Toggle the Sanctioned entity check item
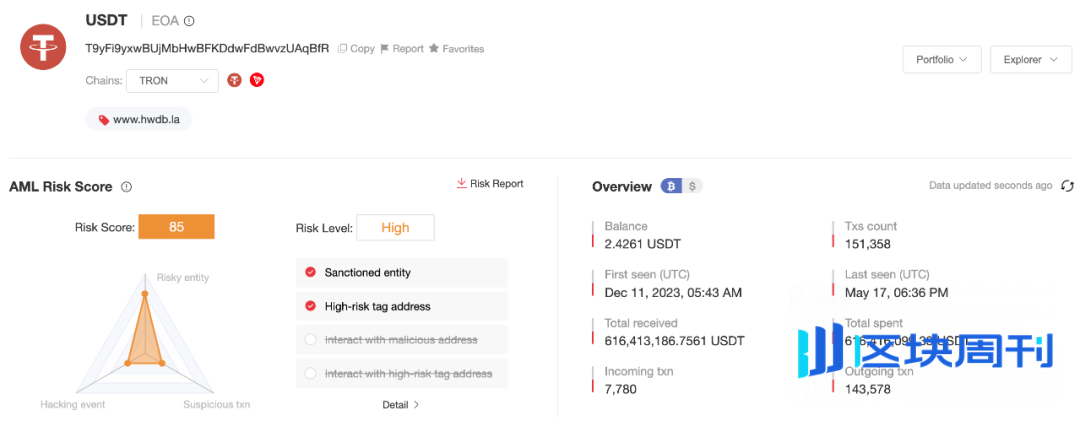1080x421 pixels. click(402, 272)
